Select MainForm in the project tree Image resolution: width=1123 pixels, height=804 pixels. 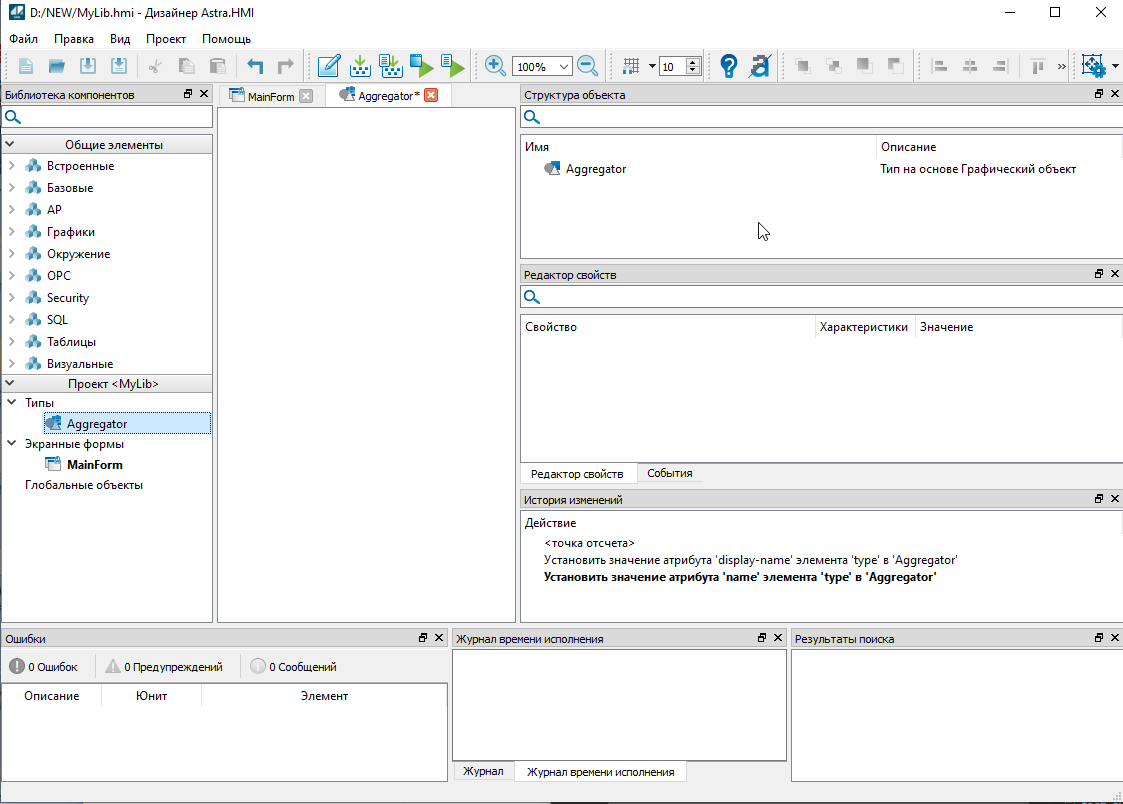coord(94,465)
